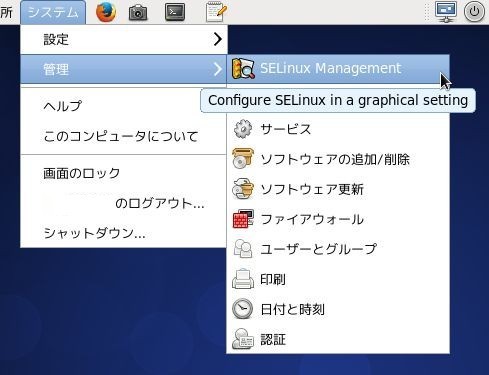
Task: Click the network display icon in tray
Action: [x=446, y=12]
